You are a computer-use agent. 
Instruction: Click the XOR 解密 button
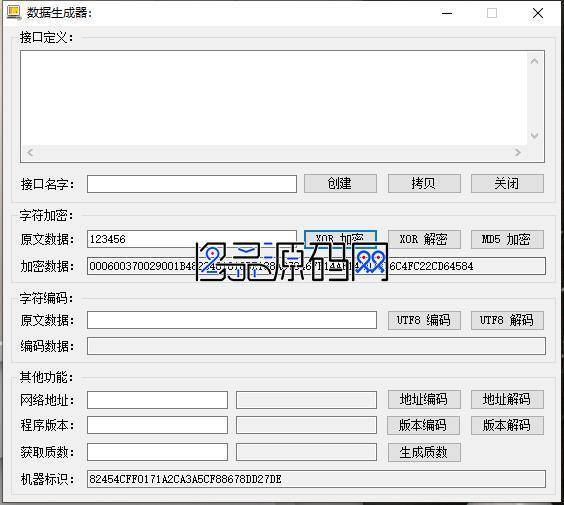pyautogui.click(x=424, y=239)
